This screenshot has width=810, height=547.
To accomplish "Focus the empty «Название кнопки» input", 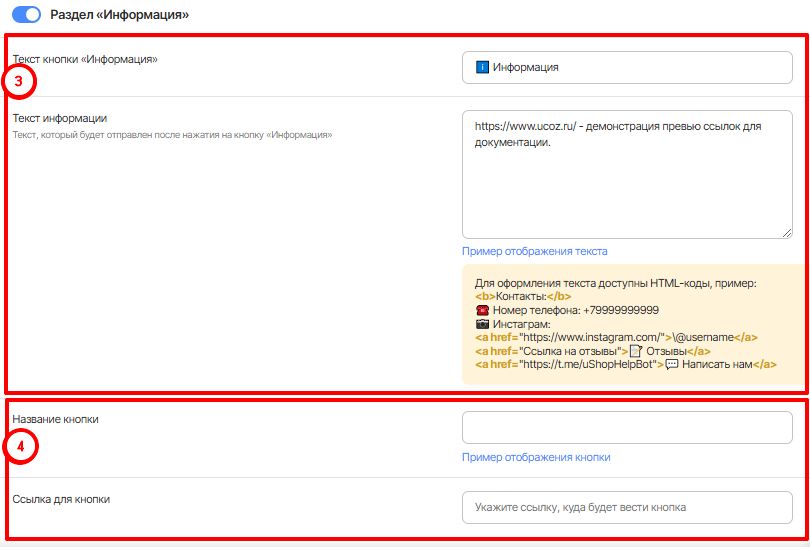I will [626, 427].
